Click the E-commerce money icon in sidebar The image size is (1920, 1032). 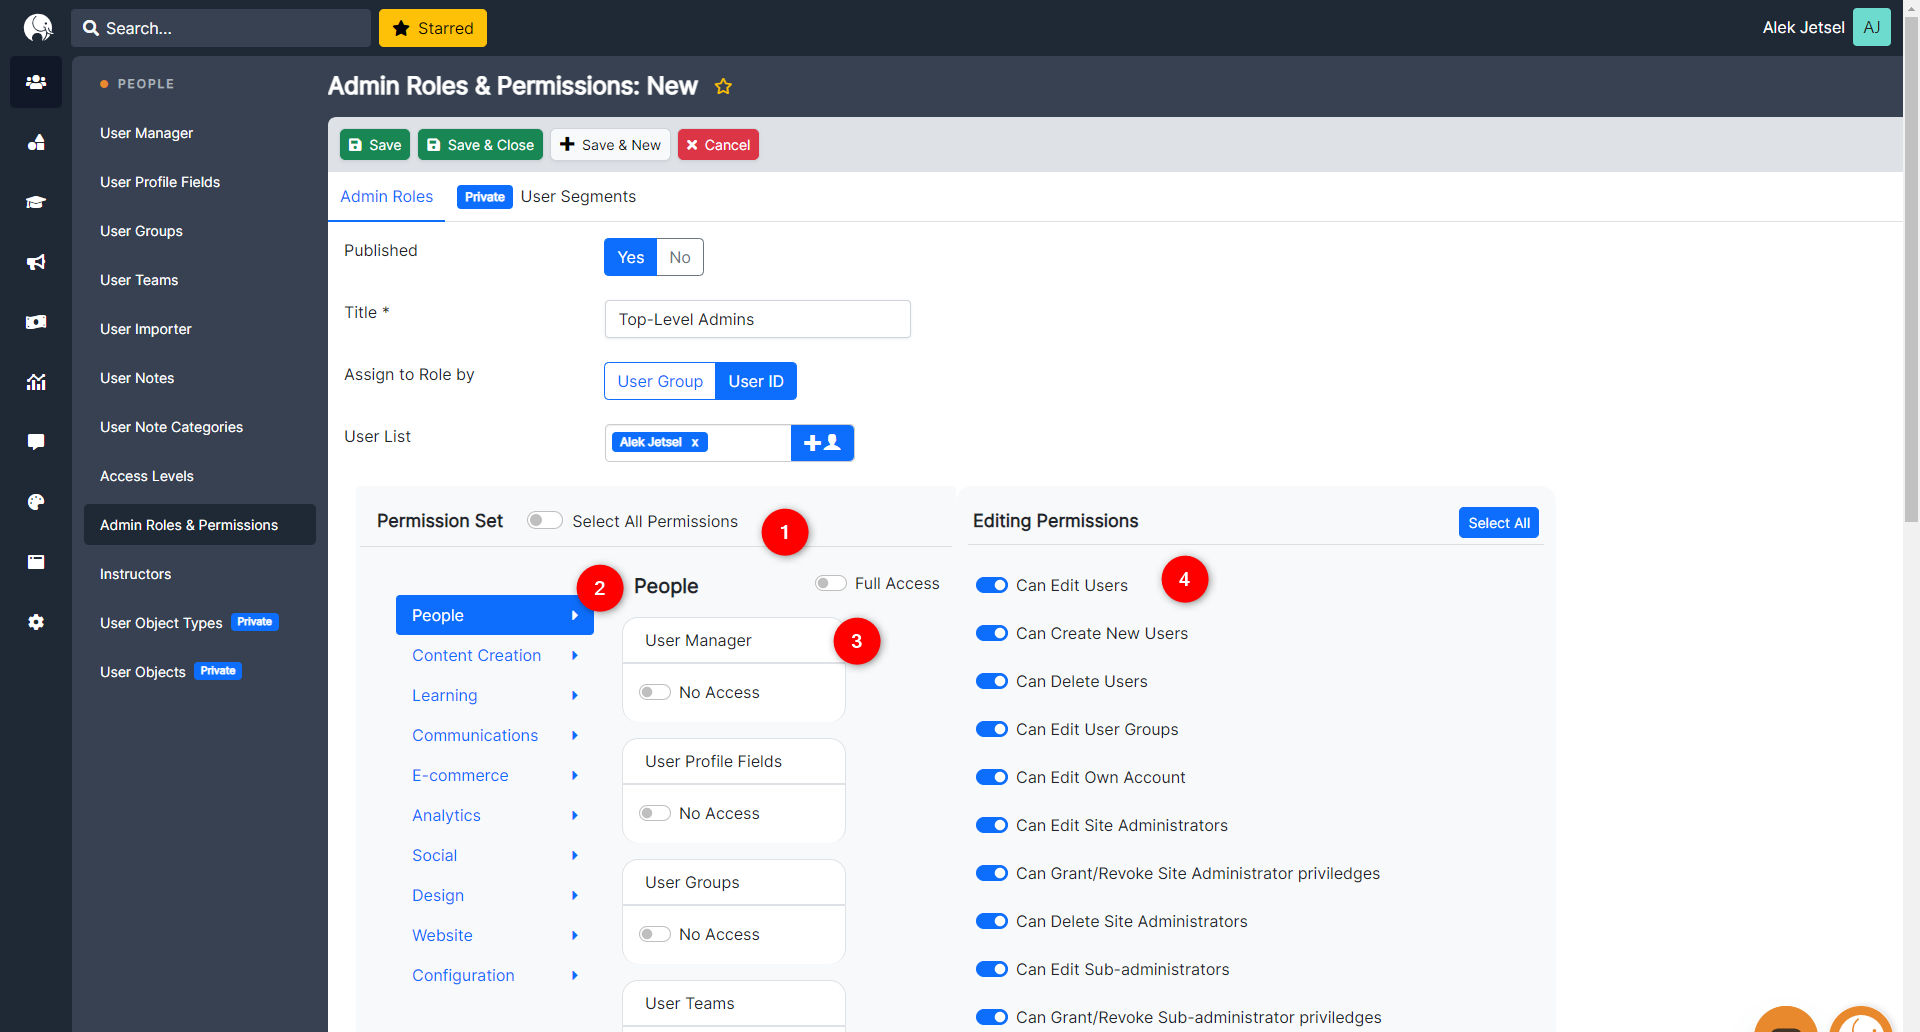click(x=35, y=322)
